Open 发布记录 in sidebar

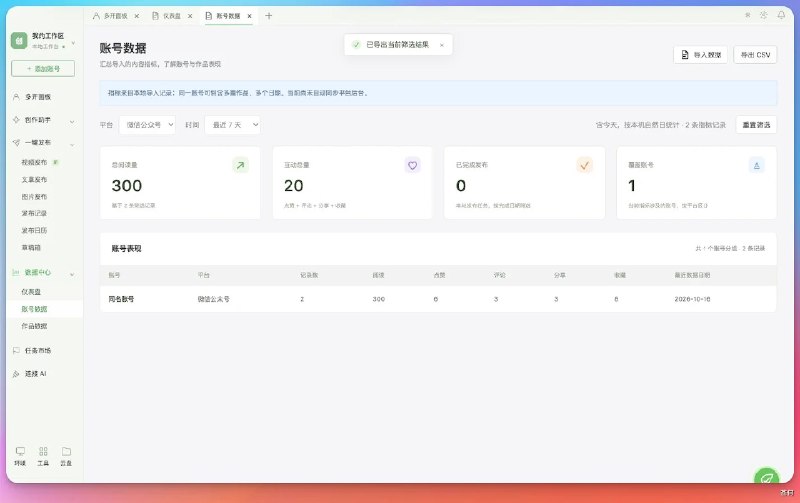(34, 213)
